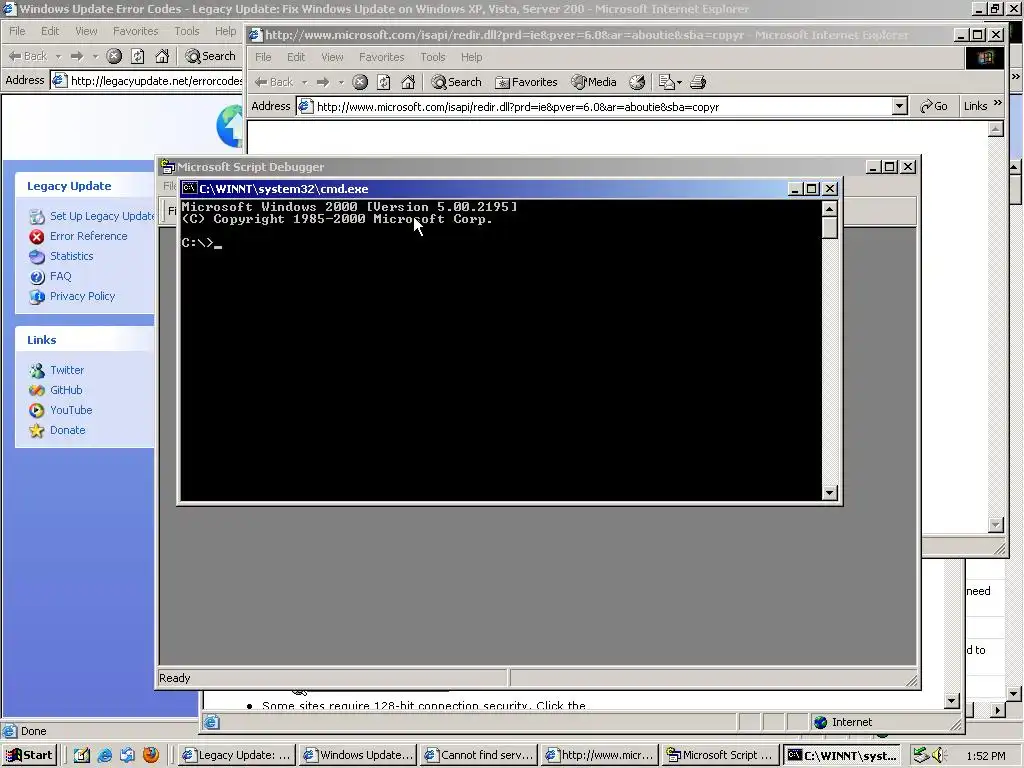The width and height of the screenshot is (1024, 768).
Task: Click cmd.exe vertical scrollbar thumb
Action: point(829,227)
